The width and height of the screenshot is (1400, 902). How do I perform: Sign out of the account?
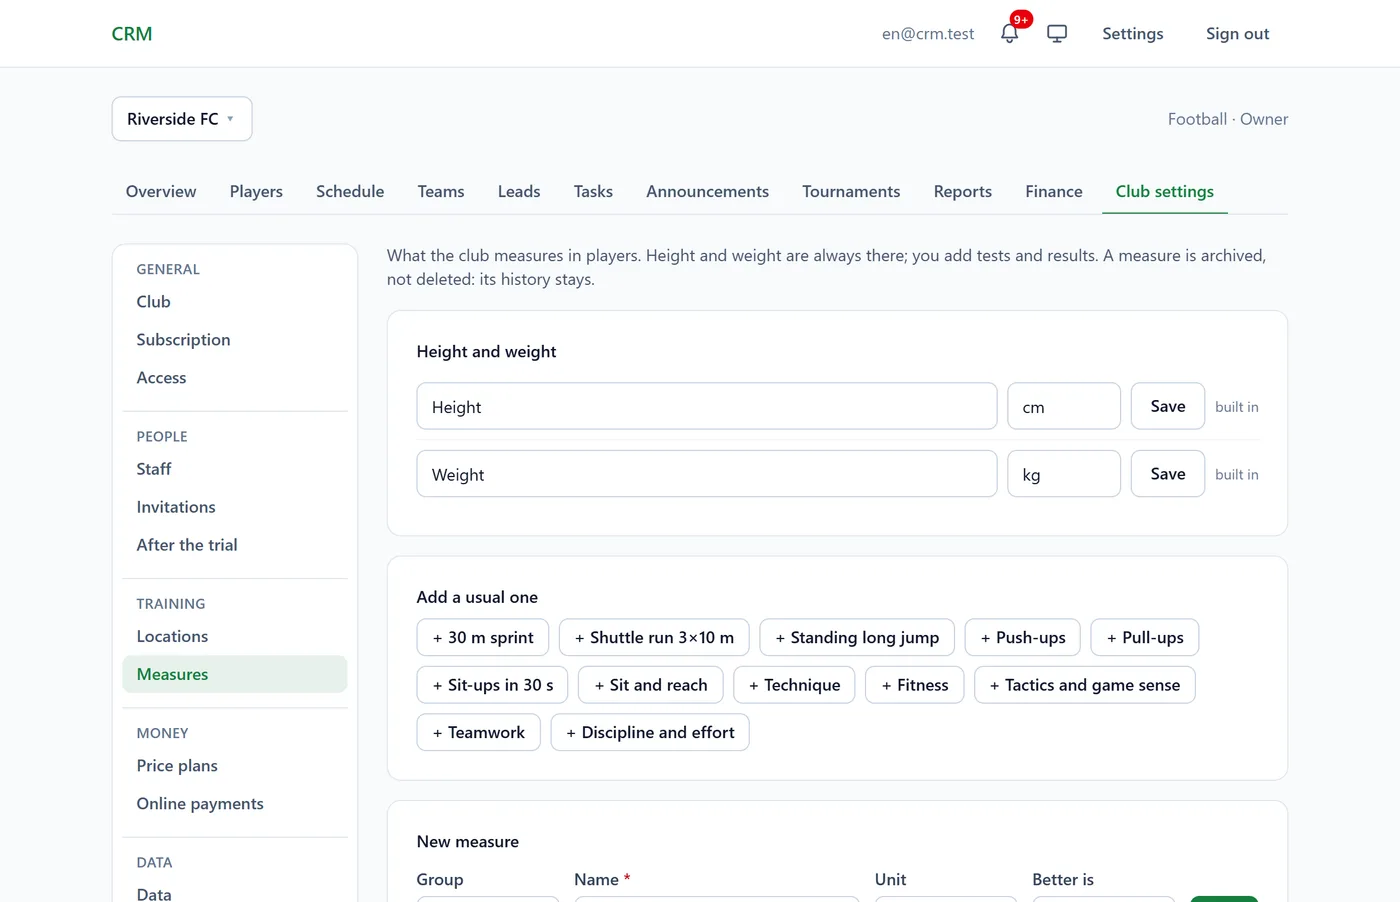1238,33
